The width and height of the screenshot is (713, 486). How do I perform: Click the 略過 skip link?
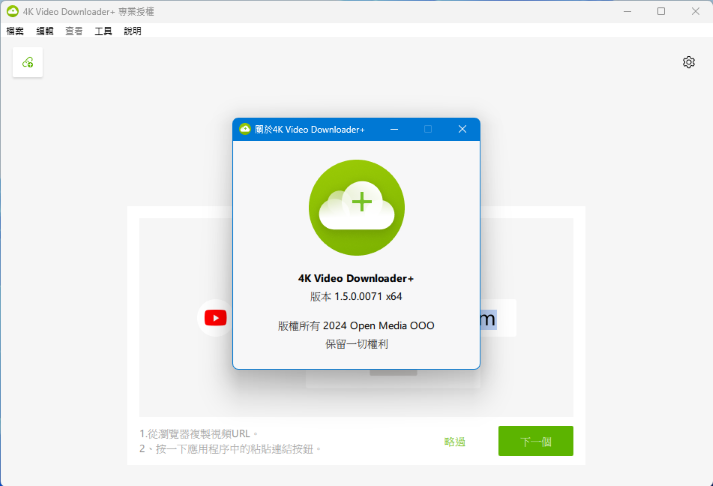click(455, 441)
